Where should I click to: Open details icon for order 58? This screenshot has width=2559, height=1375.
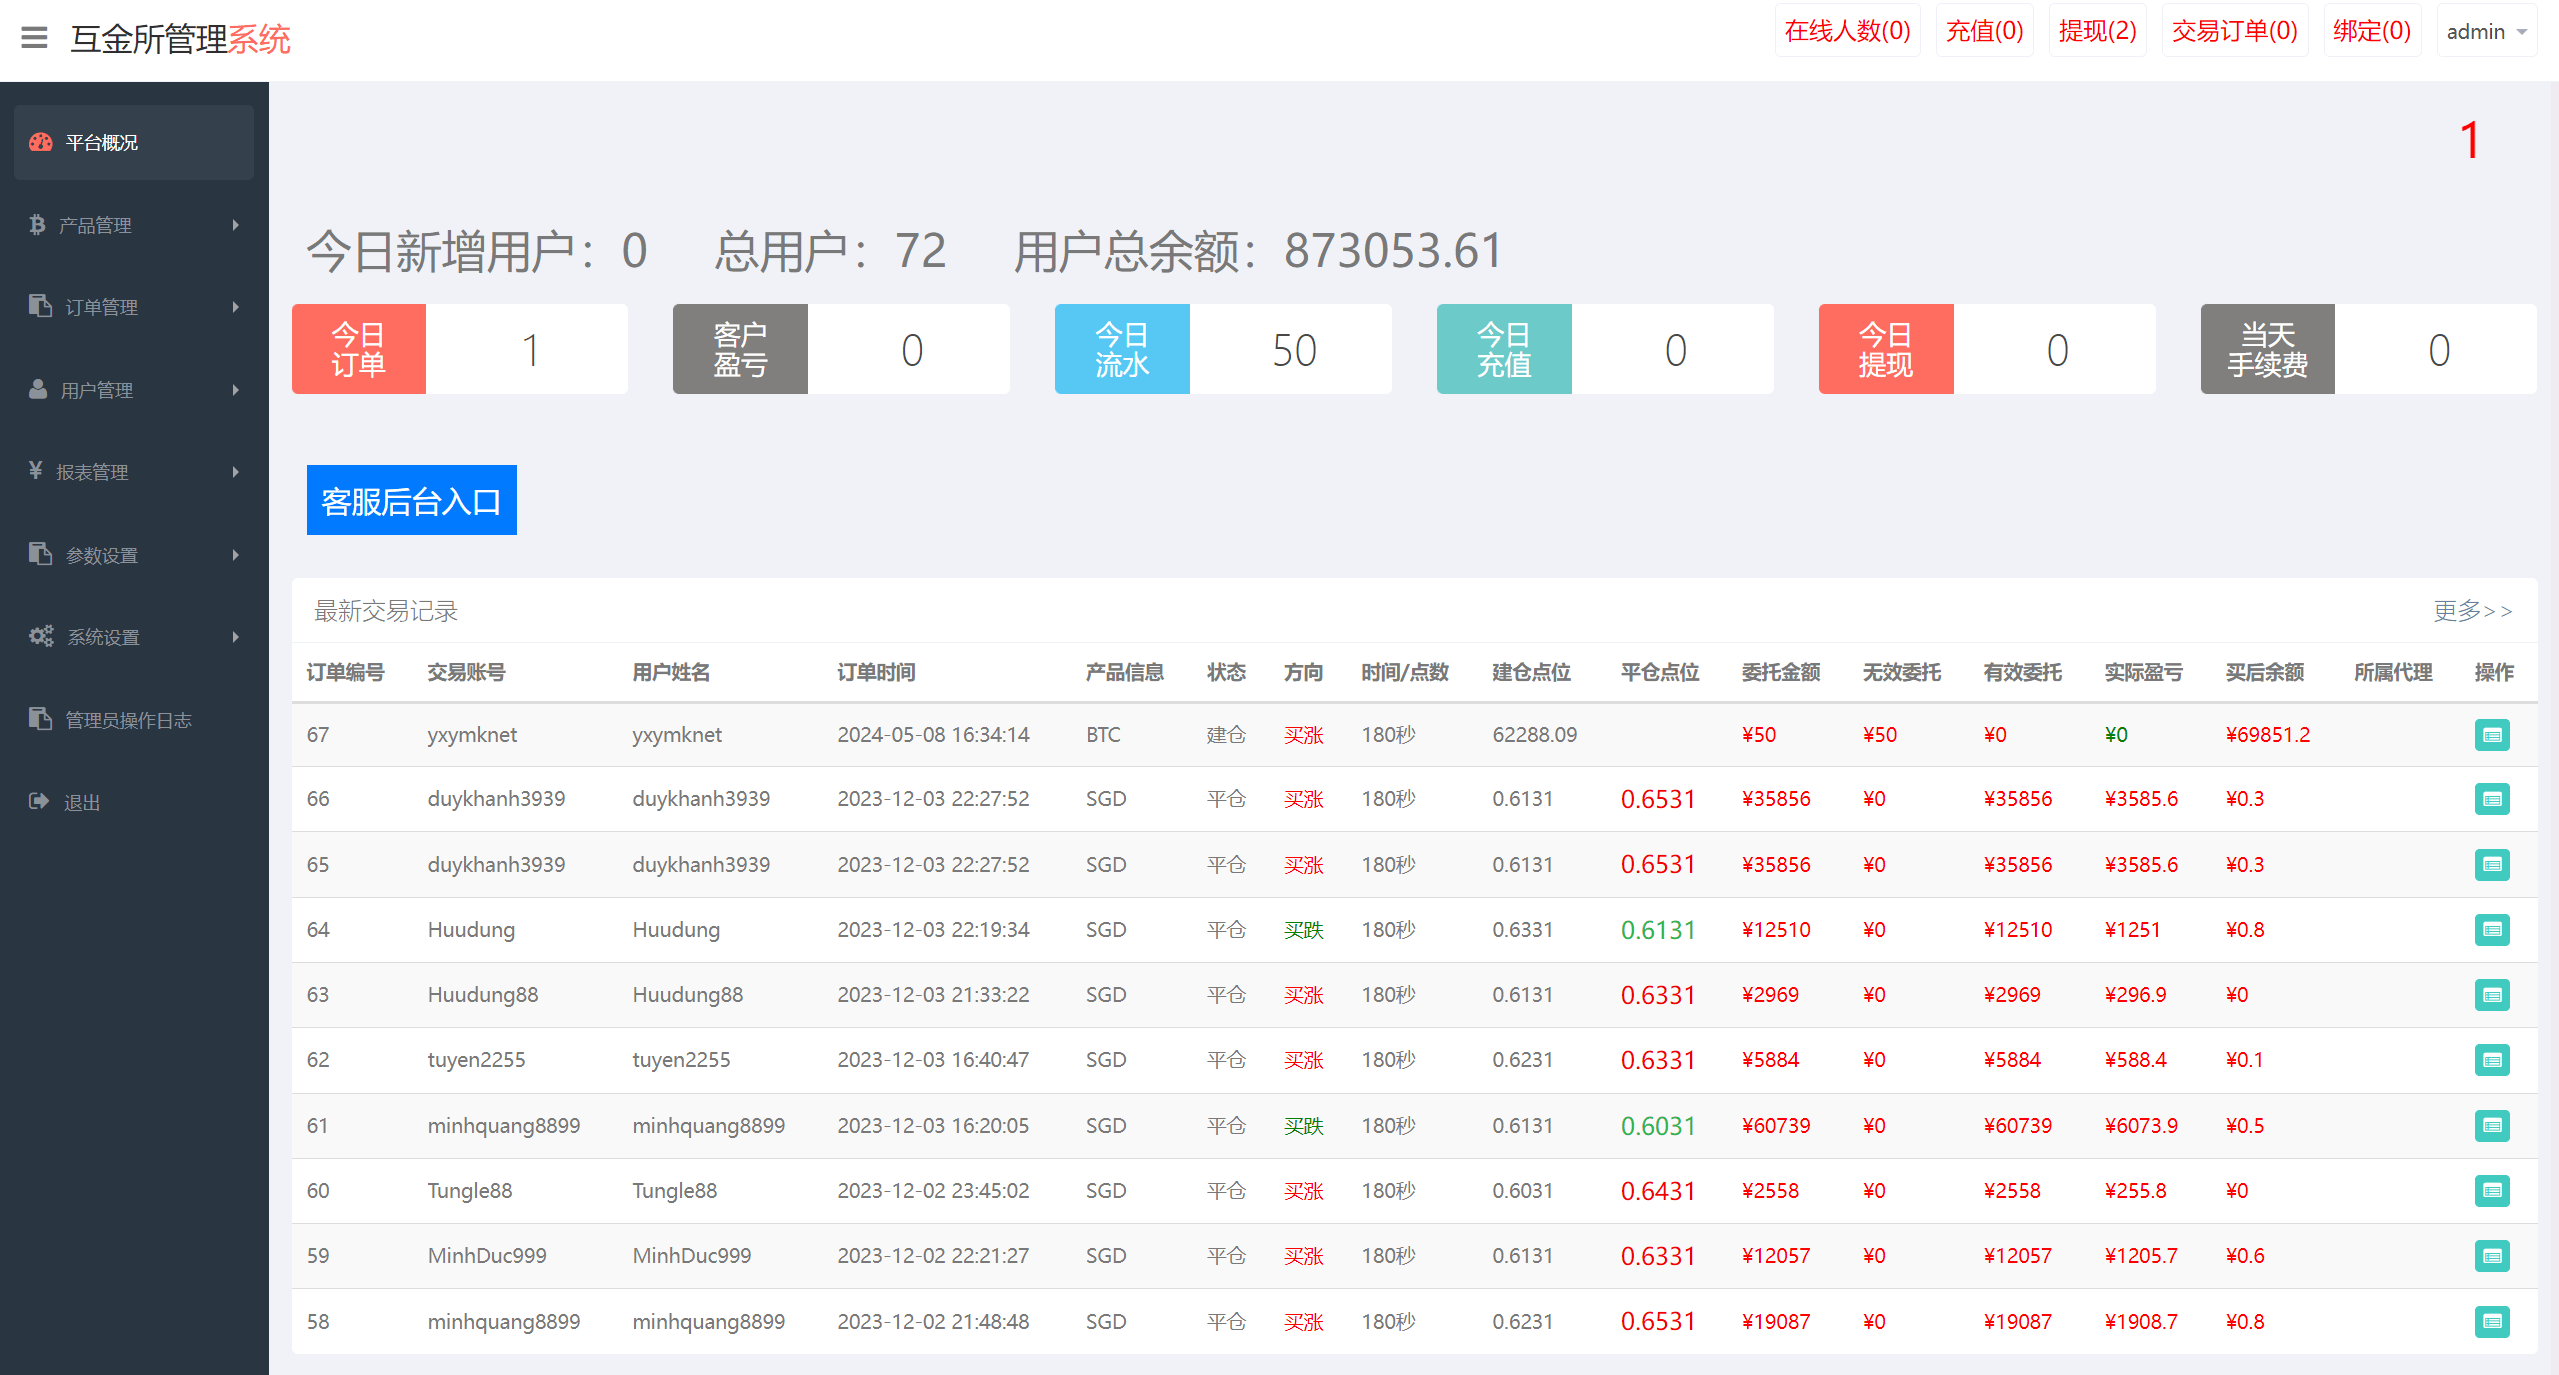pos(2491,1322)
